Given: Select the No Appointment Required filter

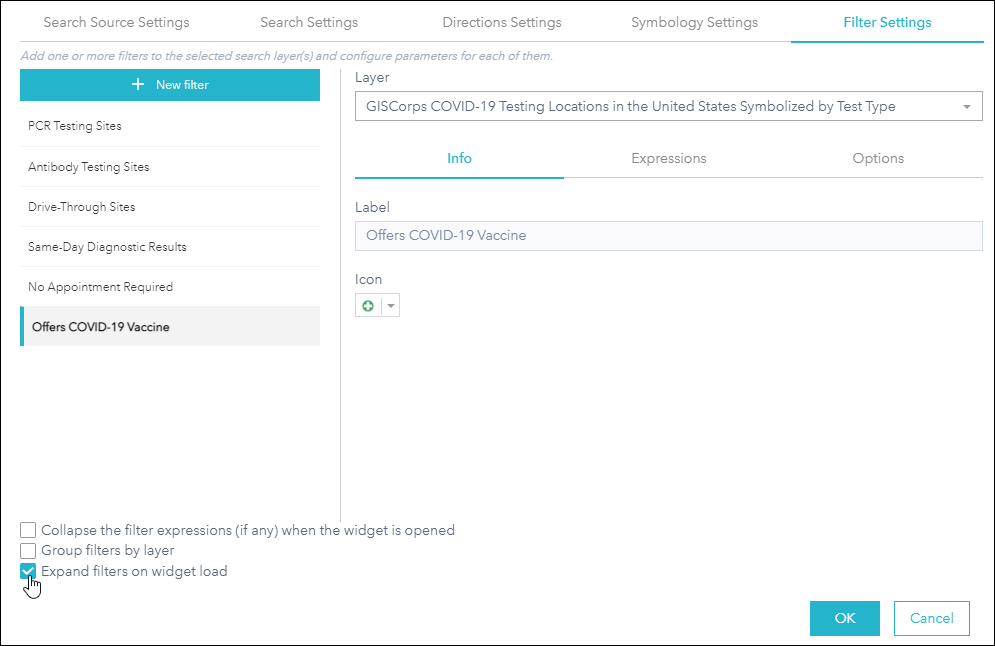Looking at the screenshot, I should 170,287.
